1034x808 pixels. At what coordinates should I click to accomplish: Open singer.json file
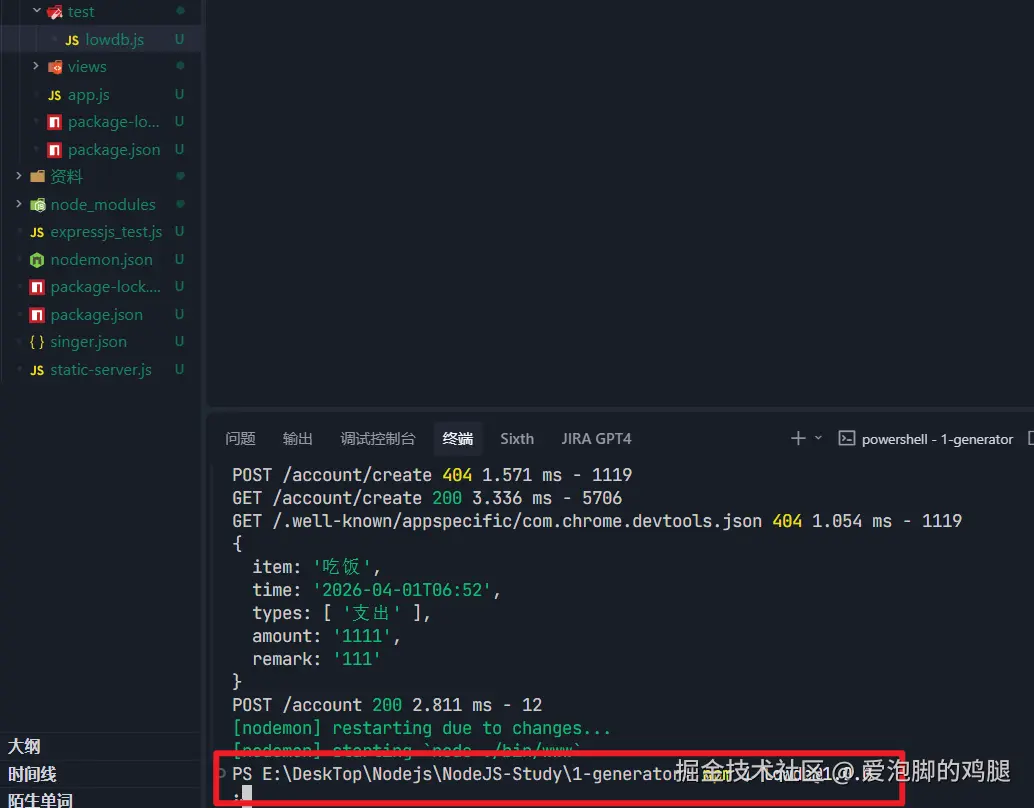tap(88, 342)
